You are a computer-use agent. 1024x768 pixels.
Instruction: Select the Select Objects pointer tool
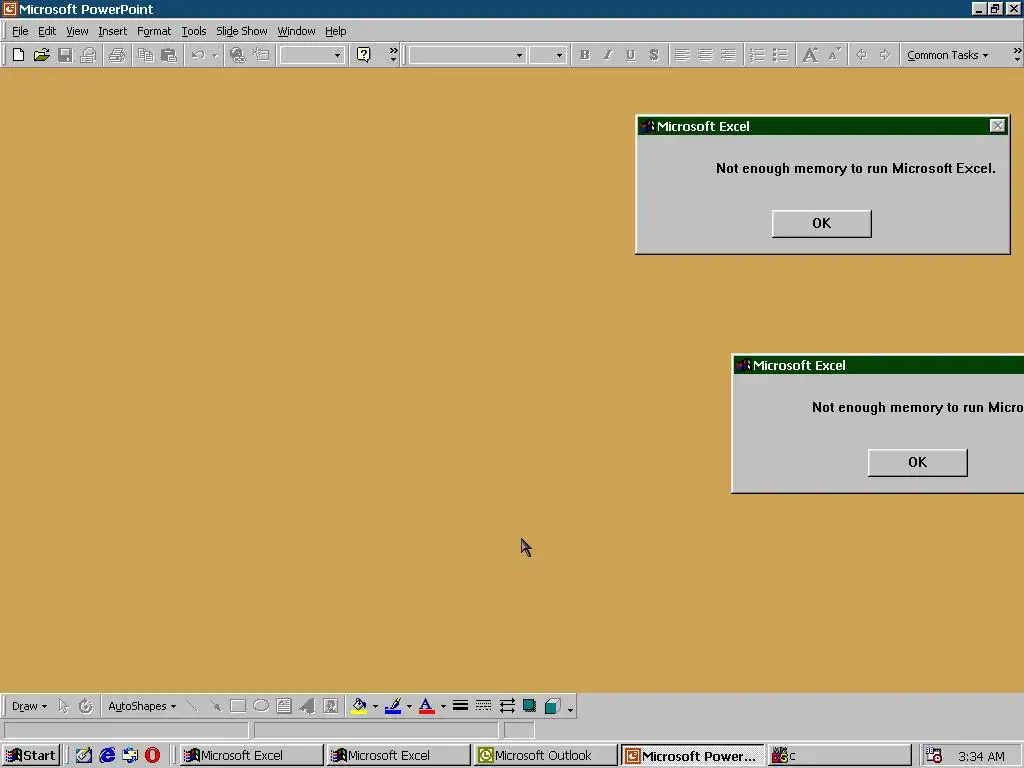pos(63,706)
